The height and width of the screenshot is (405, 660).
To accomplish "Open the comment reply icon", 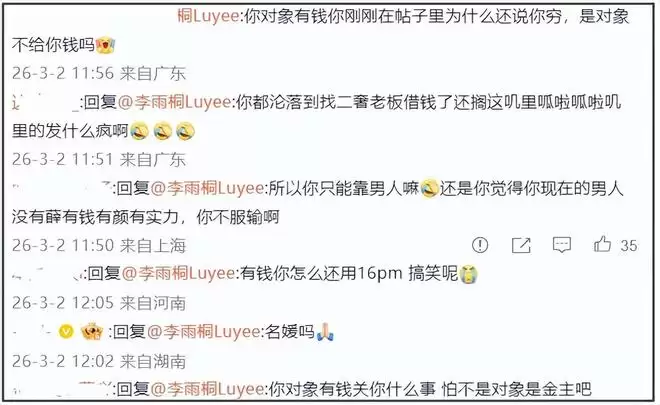I will coord(562,245).
